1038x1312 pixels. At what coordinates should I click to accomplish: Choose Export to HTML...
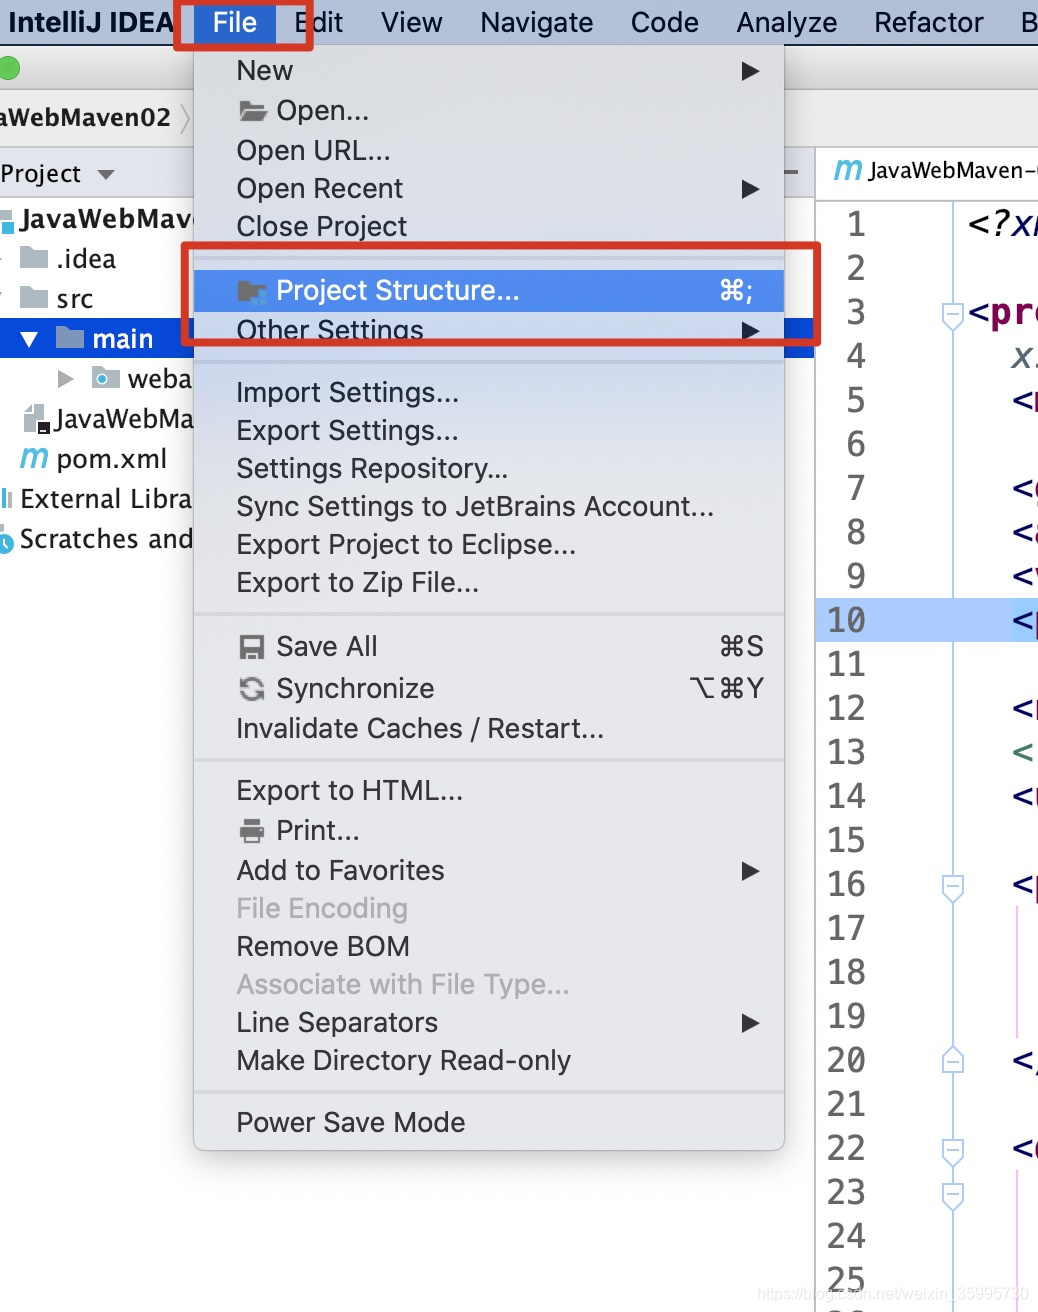pos(488,791)
